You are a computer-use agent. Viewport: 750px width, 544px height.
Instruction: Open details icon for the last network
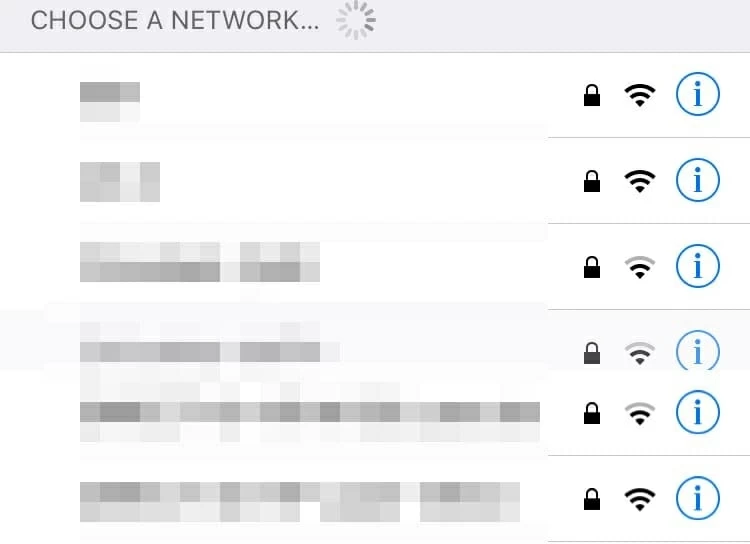[697, 498]
